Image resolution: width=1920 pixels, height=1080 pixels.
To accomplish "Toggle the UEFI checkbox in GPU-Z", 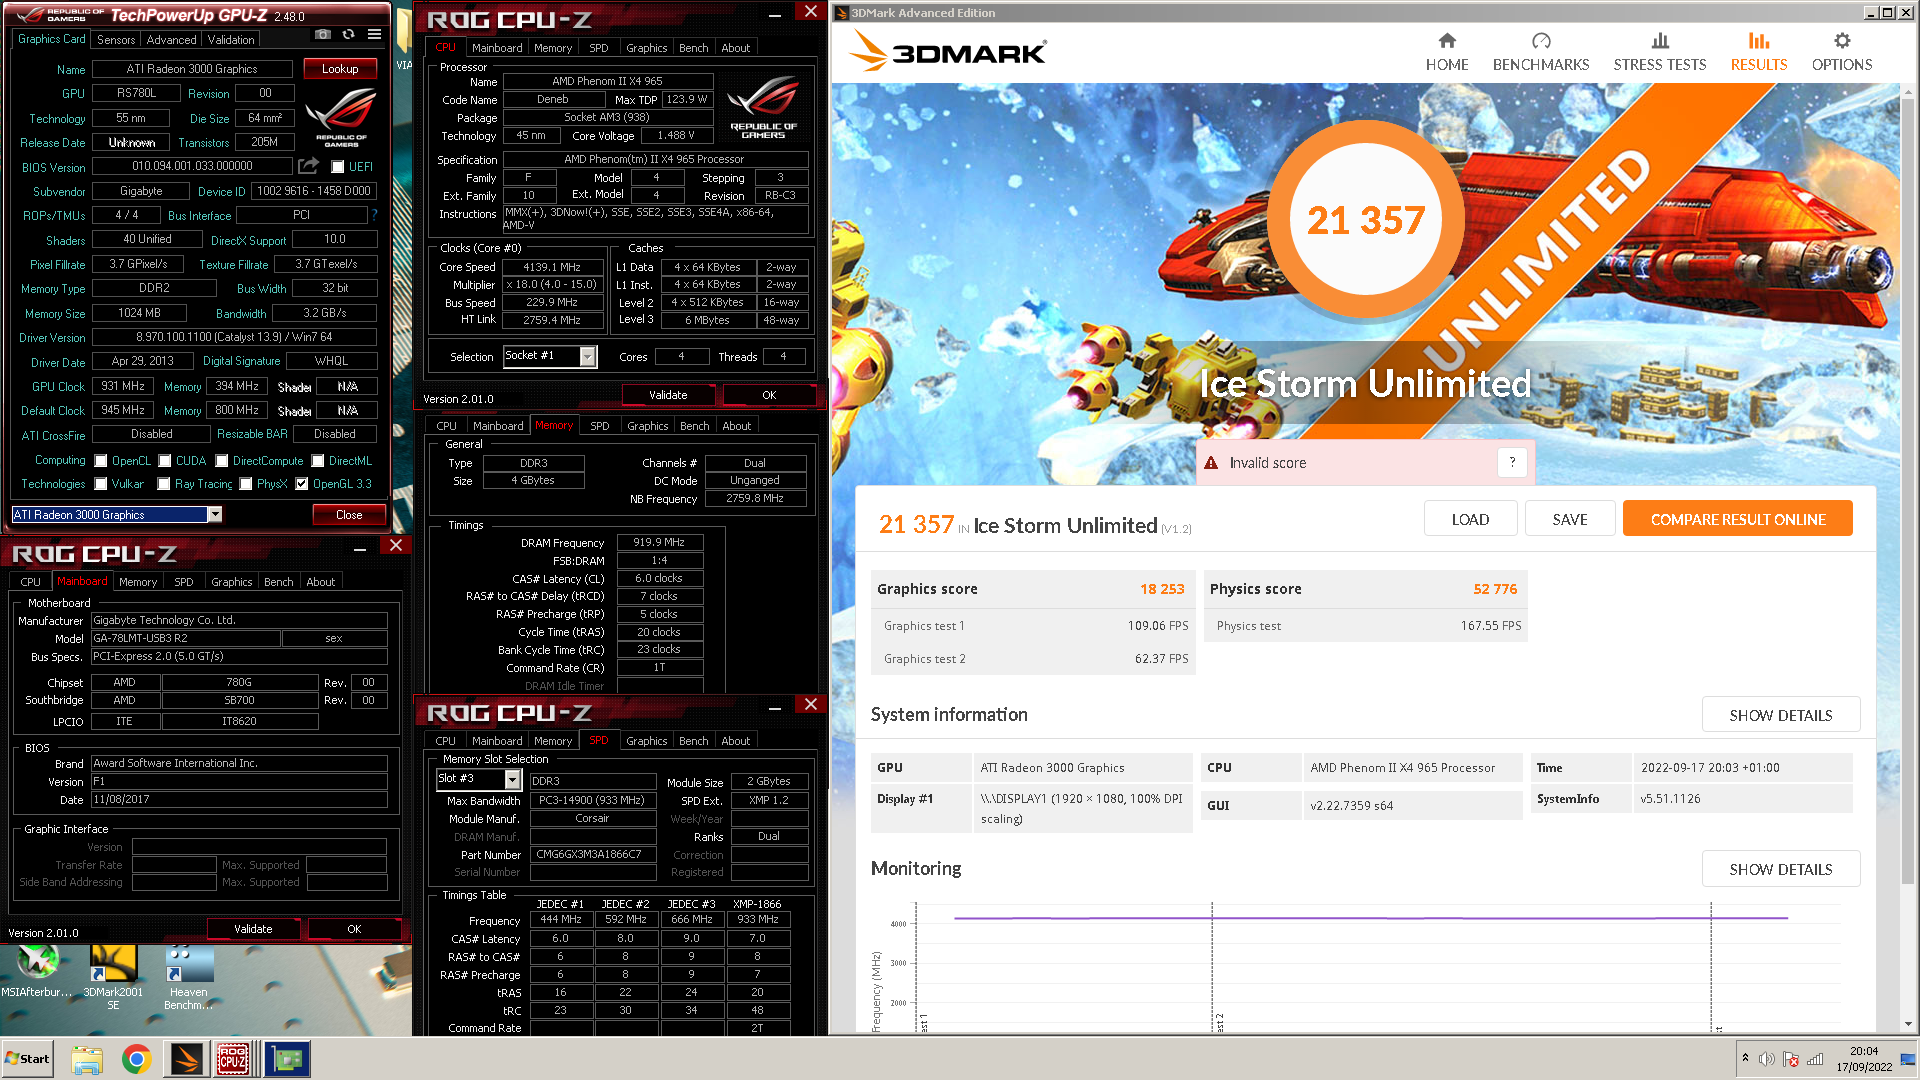I will 338,167.
